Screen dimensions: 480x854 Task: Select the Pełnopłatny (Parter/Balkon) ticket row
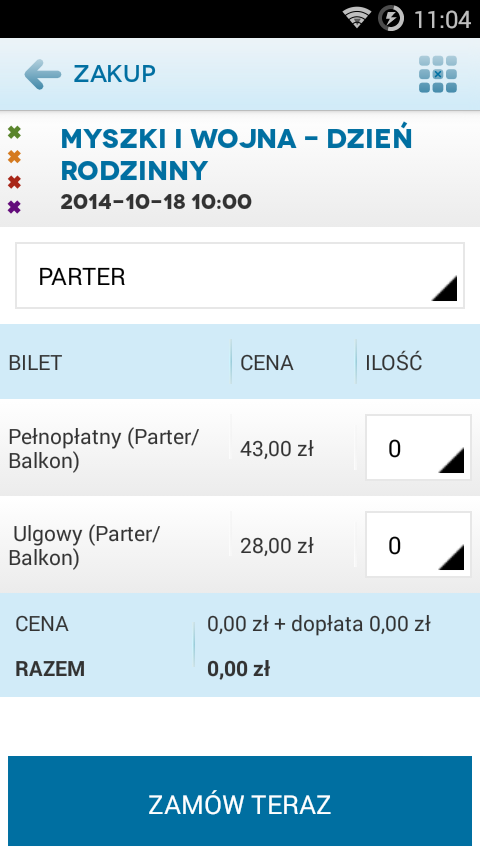point(240,448)
